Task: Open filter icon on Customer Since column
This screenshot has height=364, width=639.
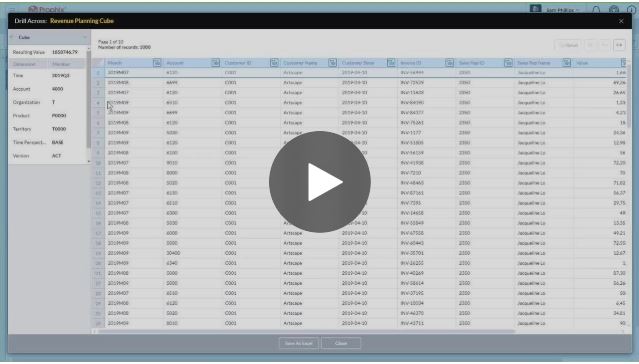Action: click(x=391, y=63)
